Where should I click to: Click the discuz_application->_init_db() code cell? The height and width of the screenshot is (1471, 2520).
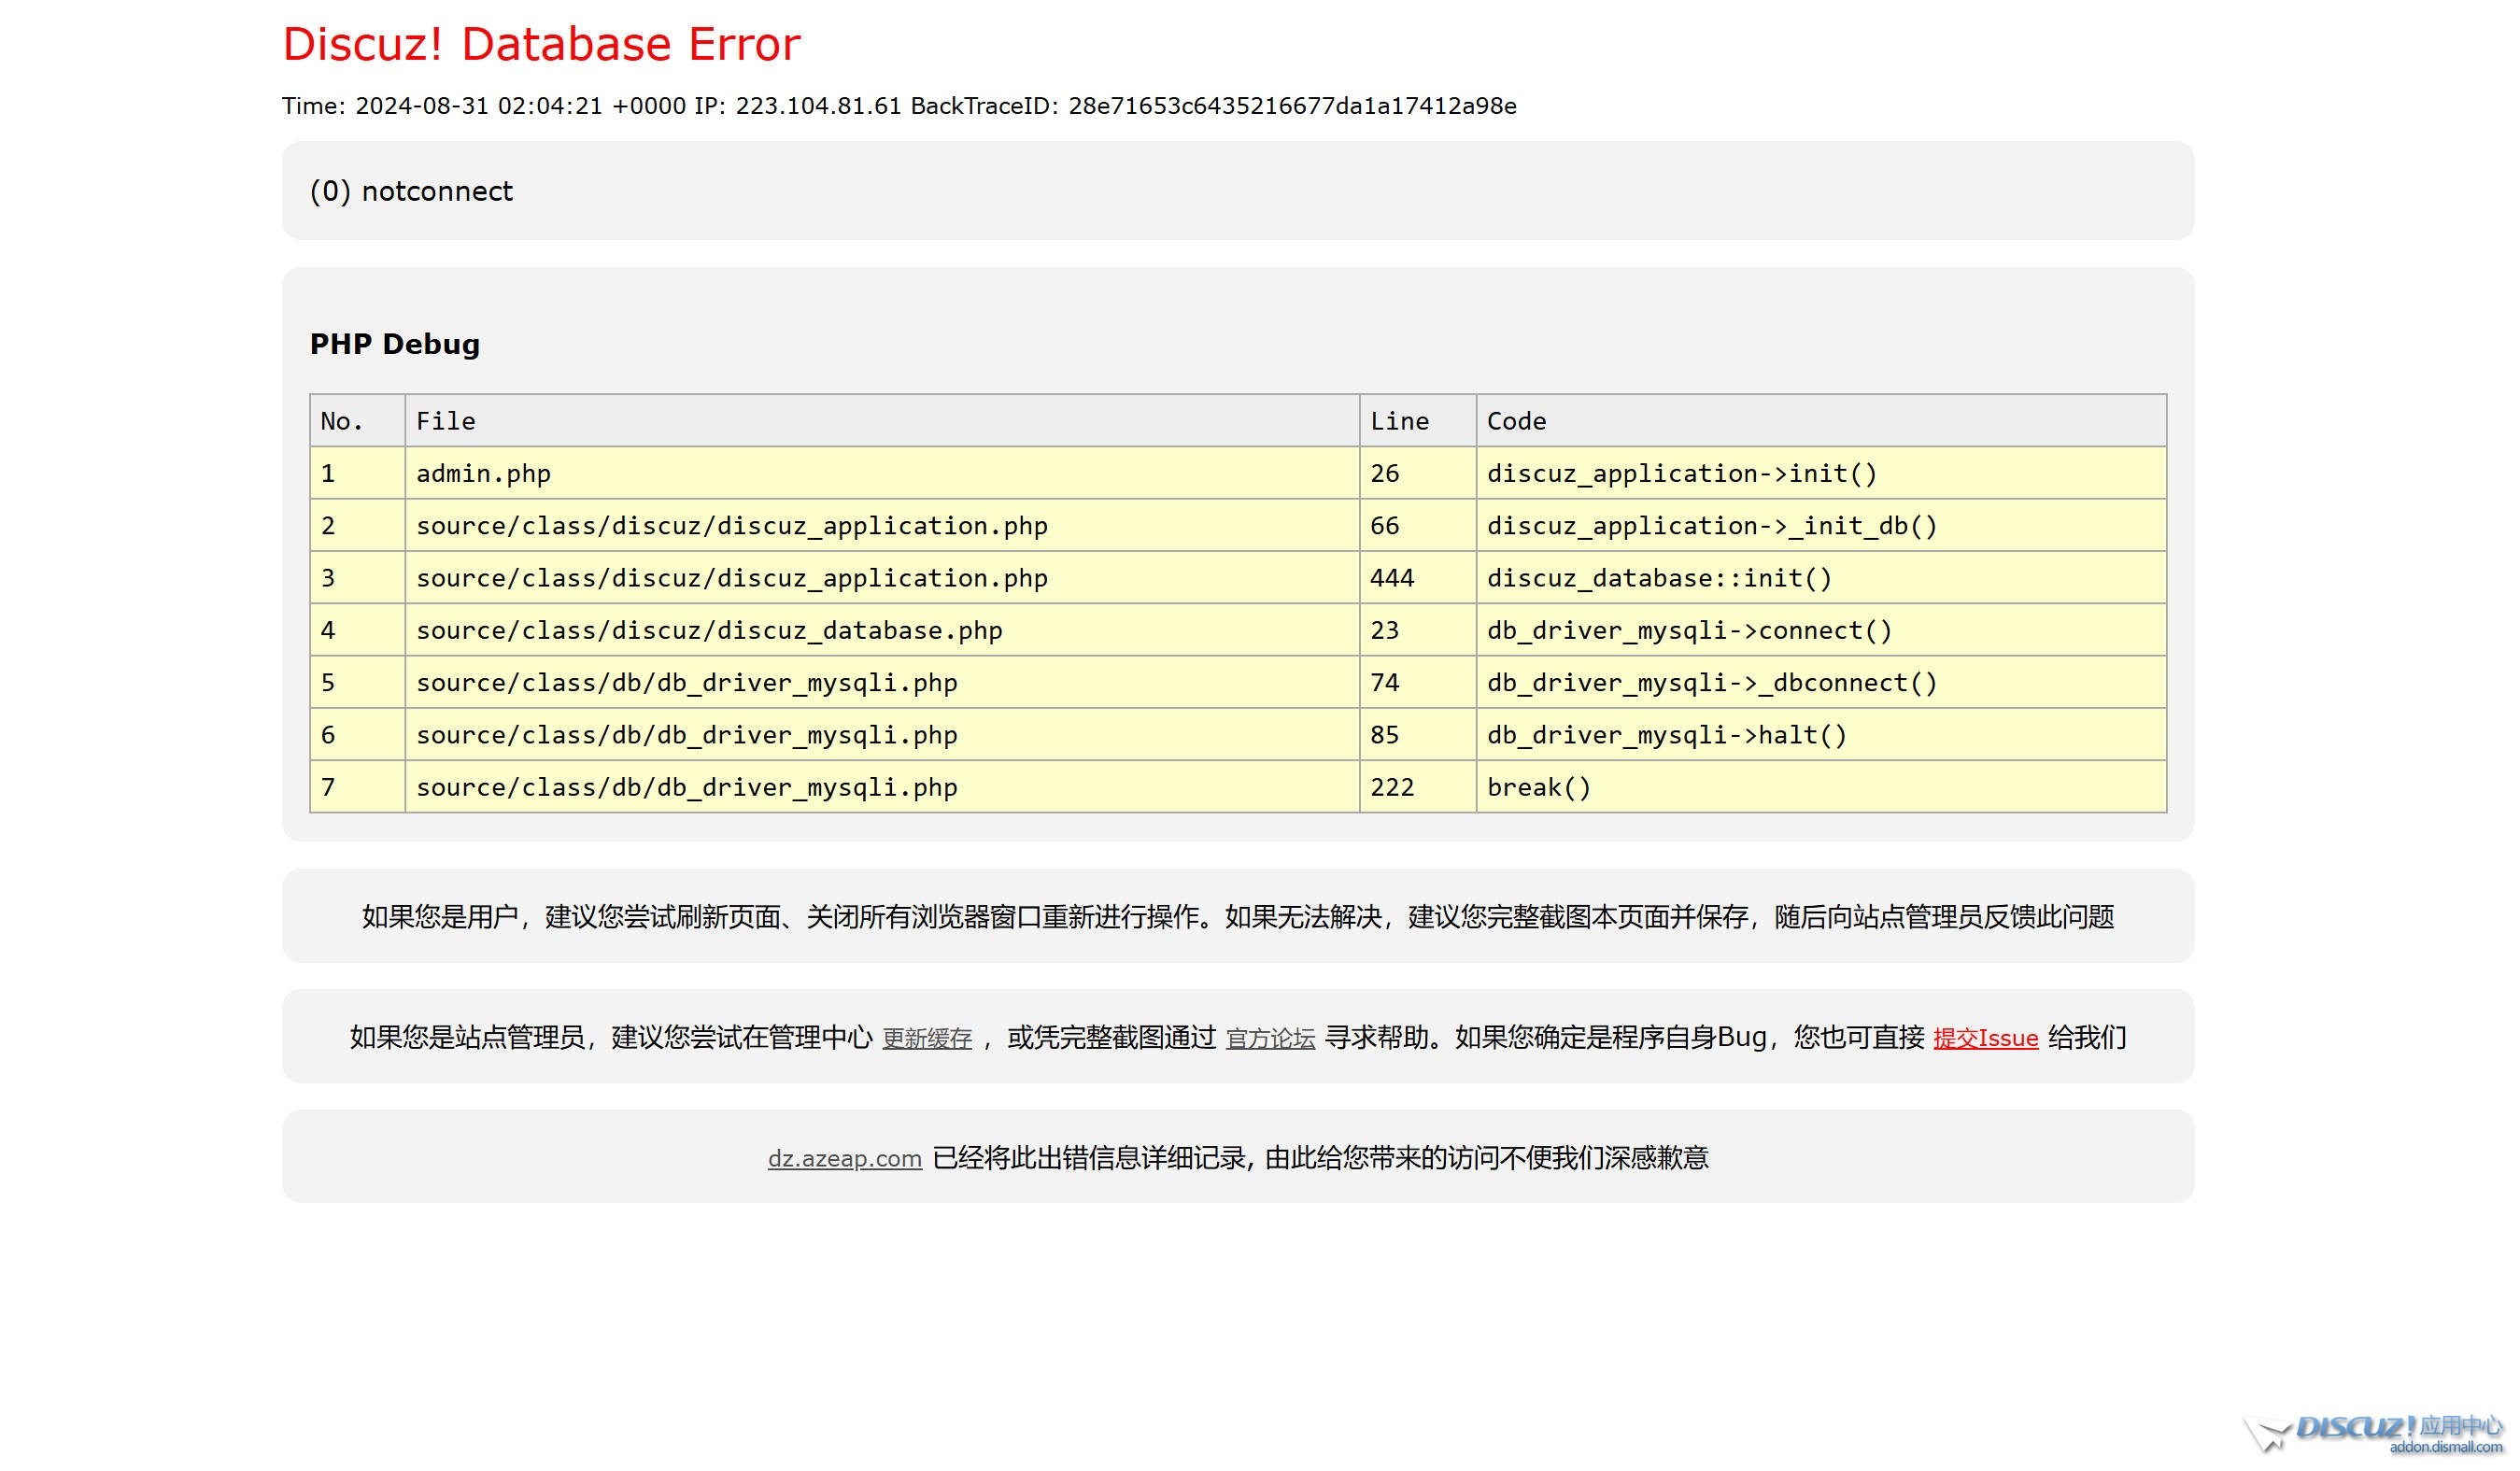click(1712, 526)
